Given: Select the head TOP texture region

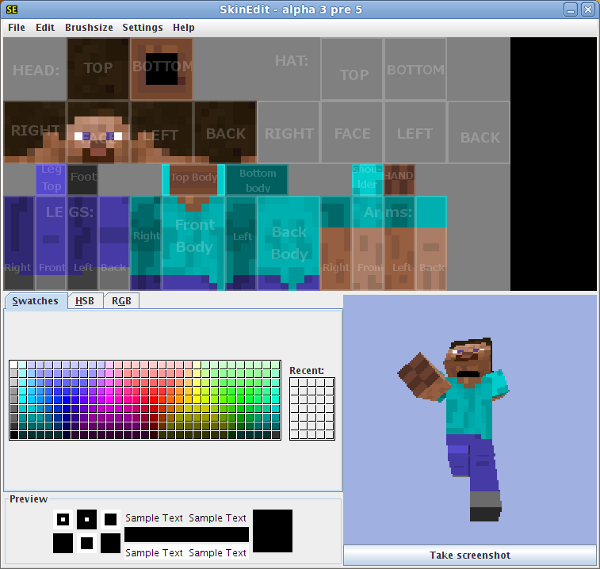Looking at the screenshot, I should pyautogui.click(x=98, y=68).
